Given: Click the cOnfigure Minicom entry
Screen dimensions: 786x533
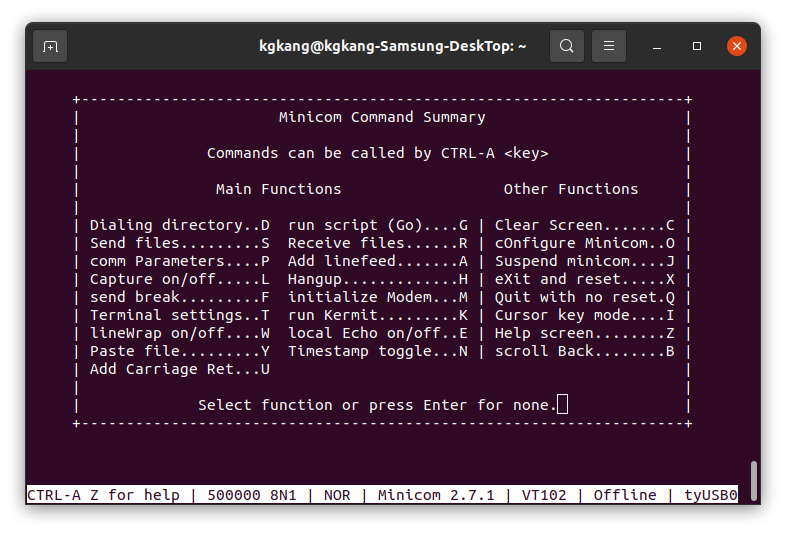Looking at the screenshot, I should [x=584, y=243].
